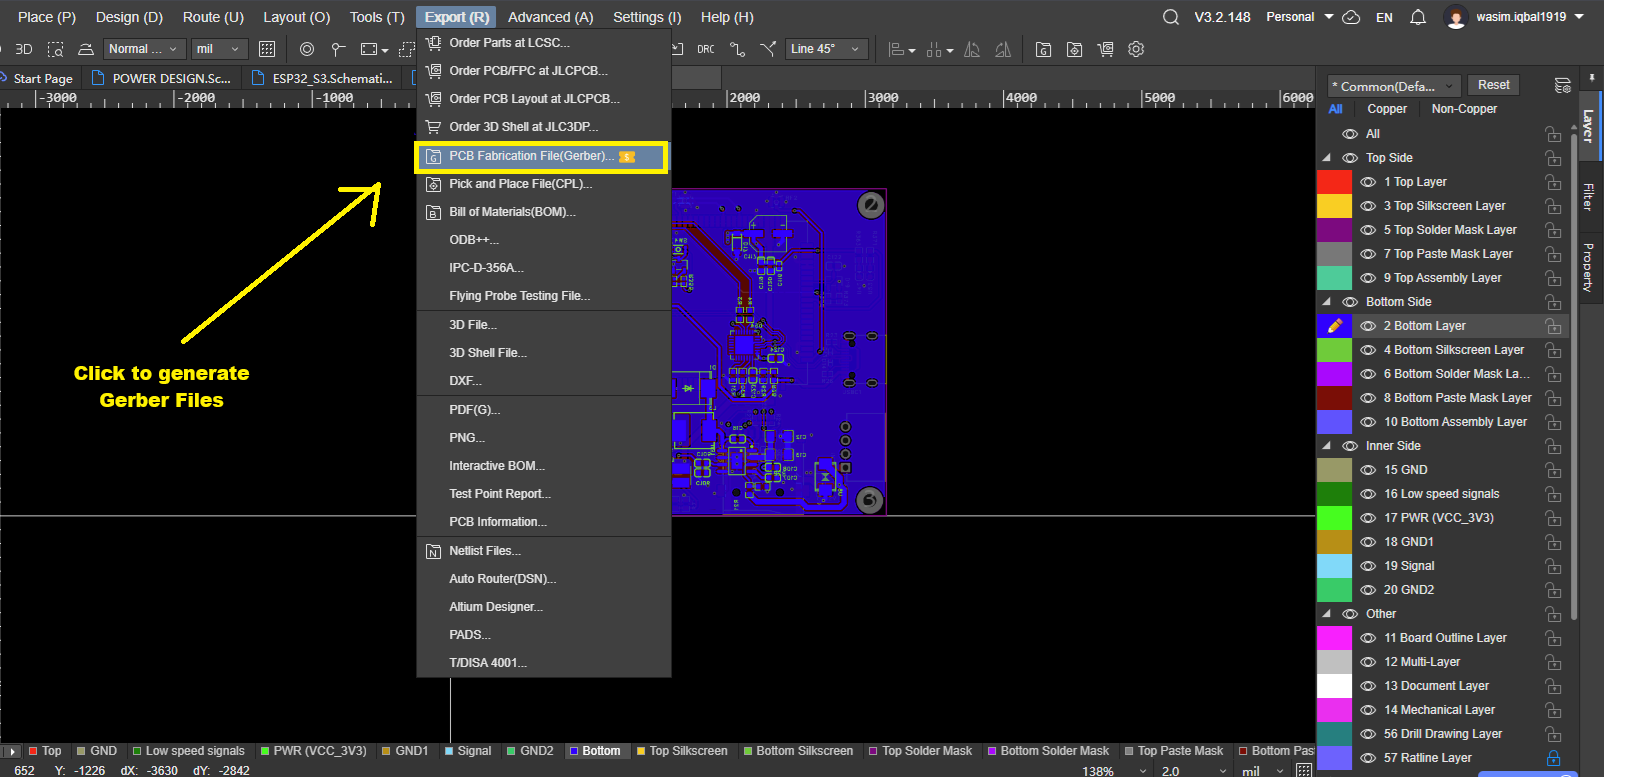The height and width of the screenshot is (777, 1630).
Task: Open the toolbar settings gear
Action: pyautogui.click(x=1136, y=49)
